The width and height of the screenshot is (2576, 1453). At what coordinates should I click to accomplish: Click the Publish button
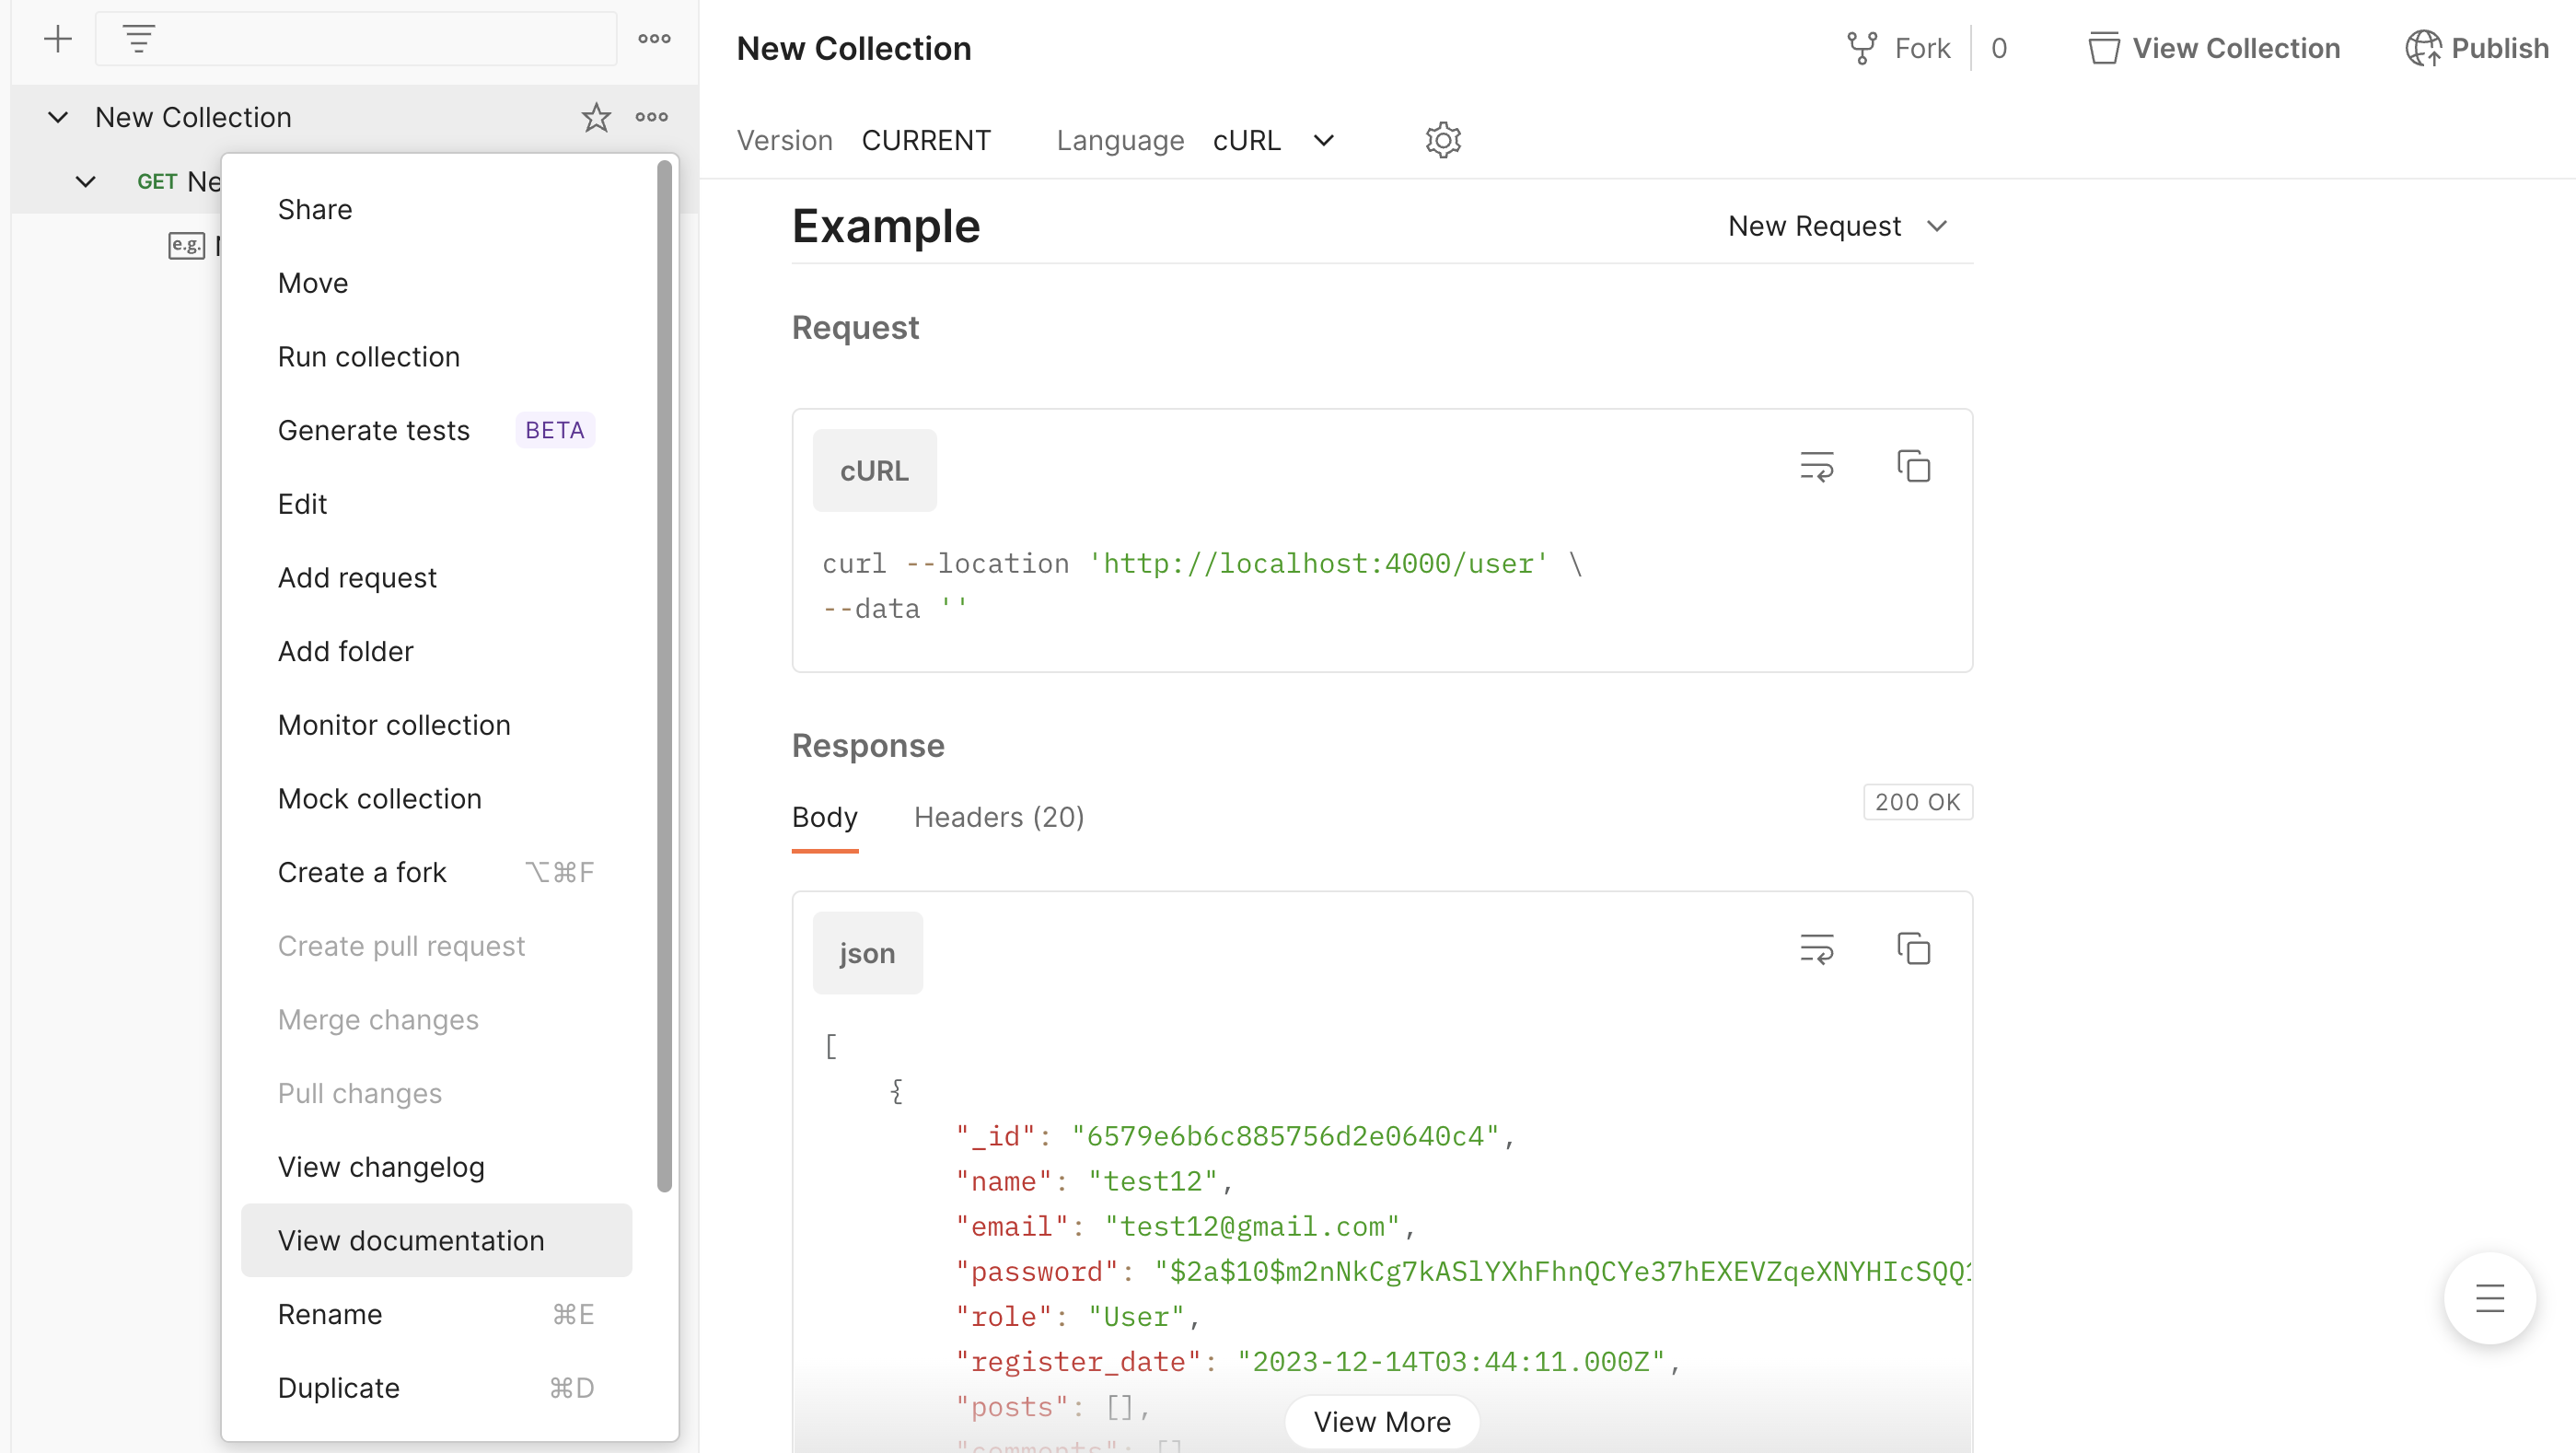pyautogui.click(x=2477, y=48)
